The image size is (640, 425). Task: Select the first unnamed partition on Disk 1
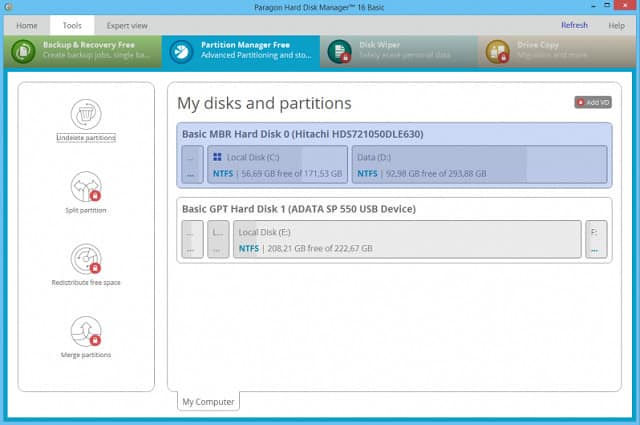192,239
